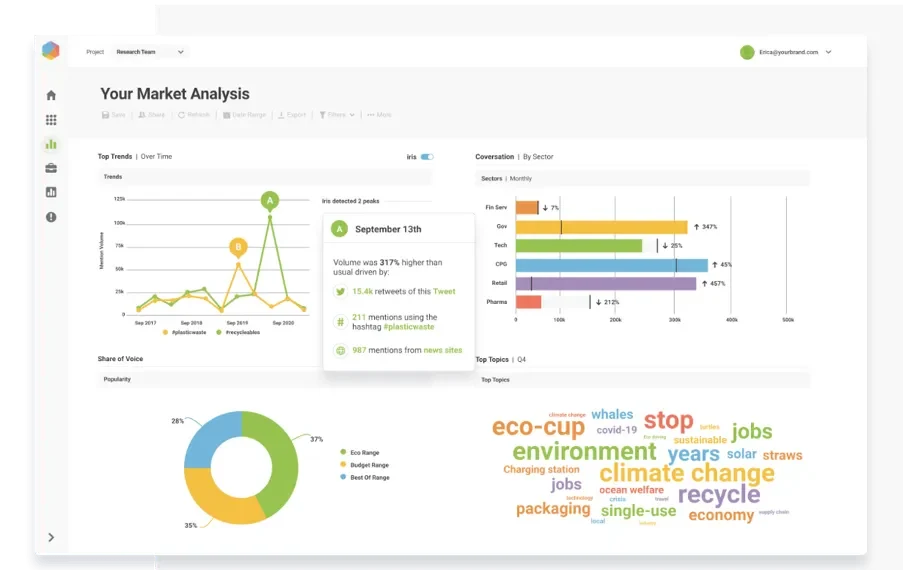Toggle the #recycleables legend entry
The image size is (904, 570).
[x=238, y=333]
